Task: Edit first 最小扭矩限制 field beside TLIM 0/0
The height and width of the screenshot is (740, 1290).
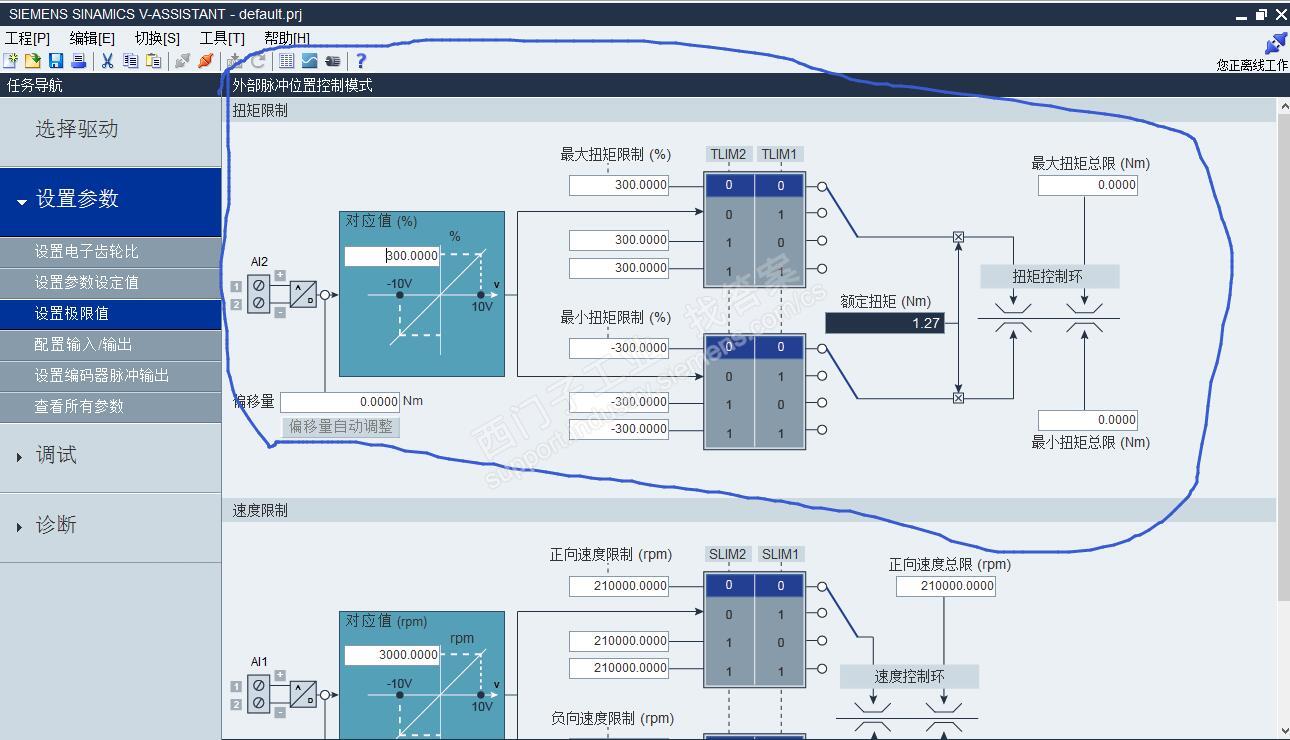Action: [619, 348]
